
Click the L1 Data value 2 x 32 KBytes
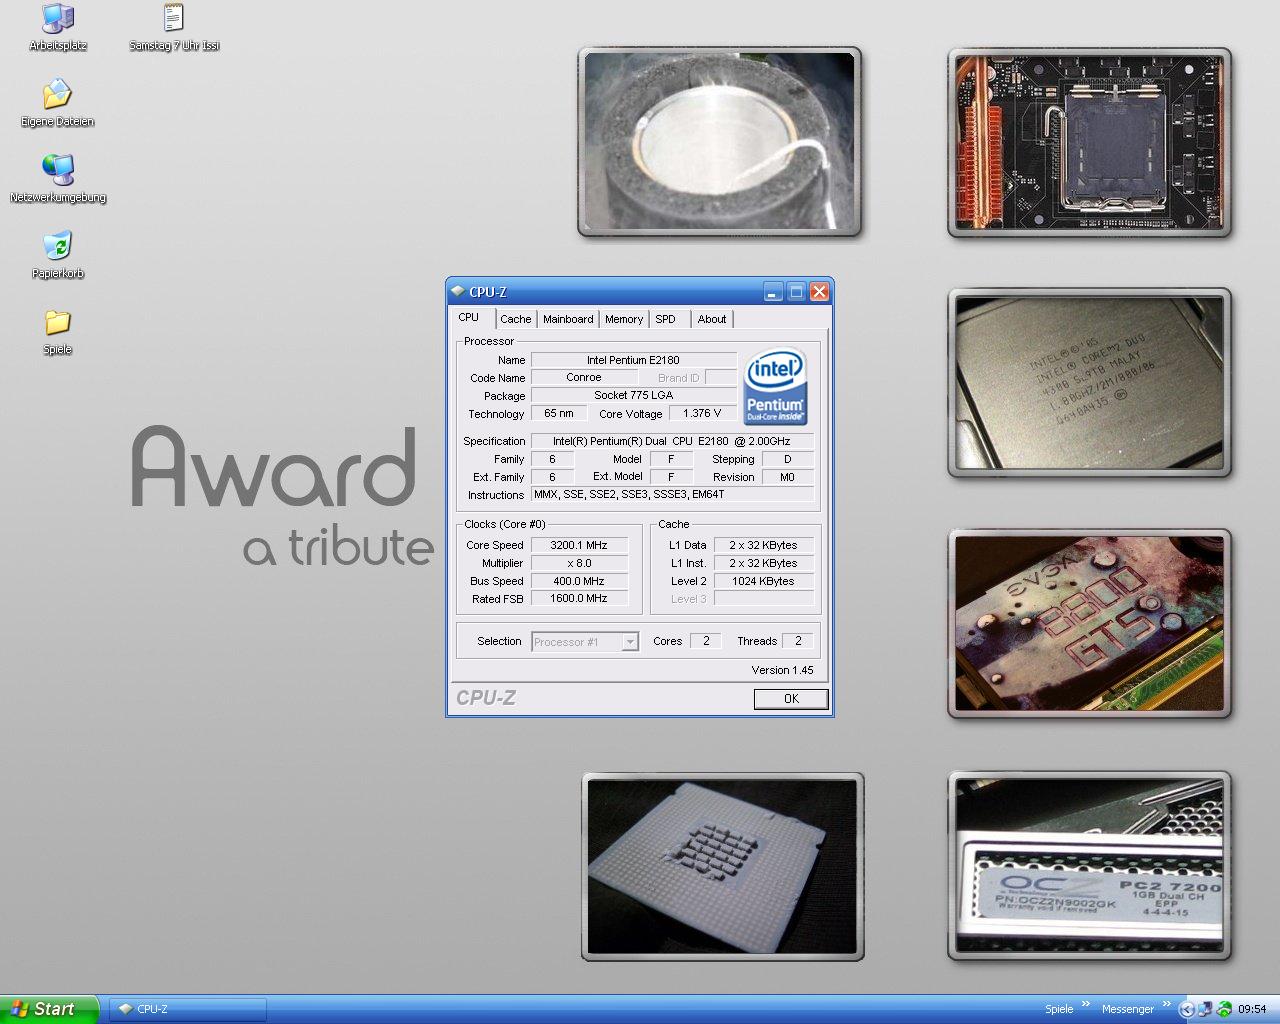763,545
